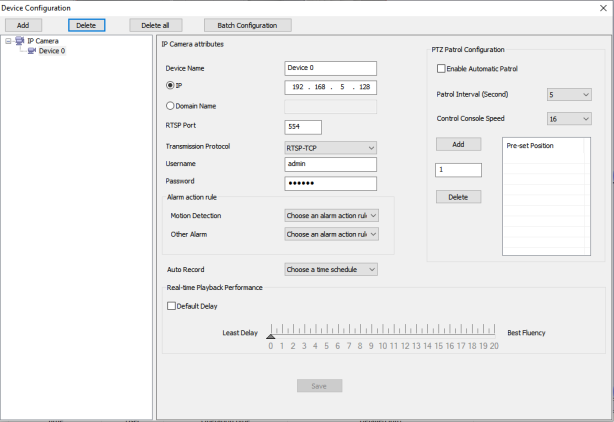The height and width of the screenshot is (422, 614).
Task: Enable Automatic Patrol checkbox
Action: click(x=441, y=68)
